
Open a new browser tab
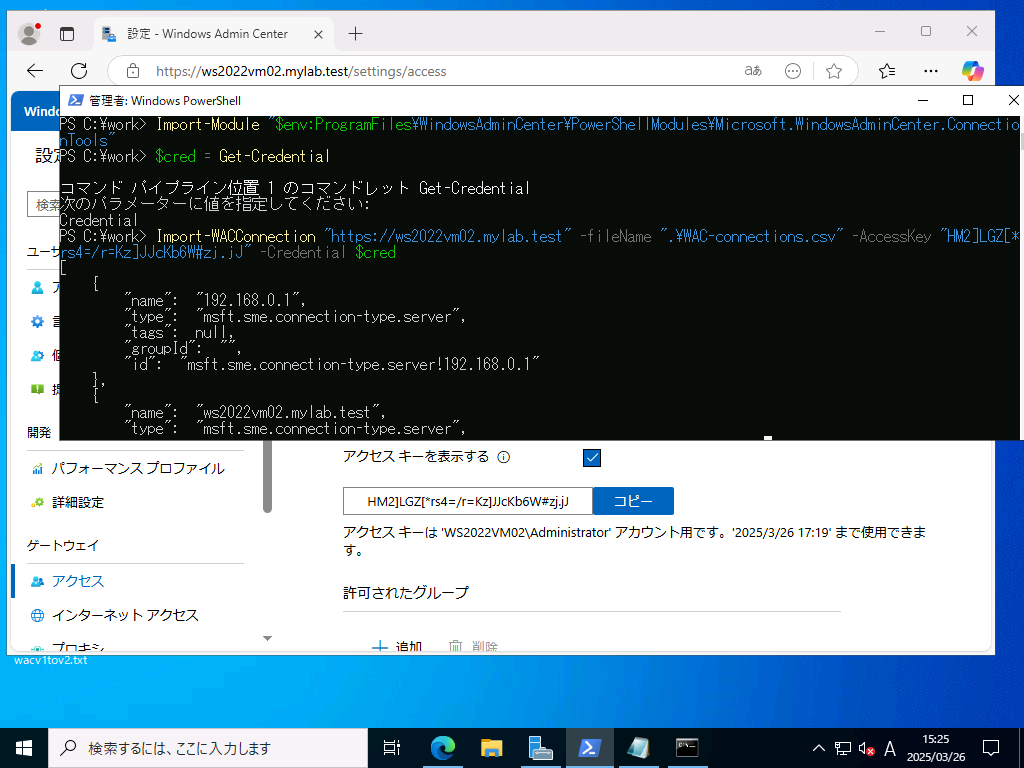tap(355, 34)
